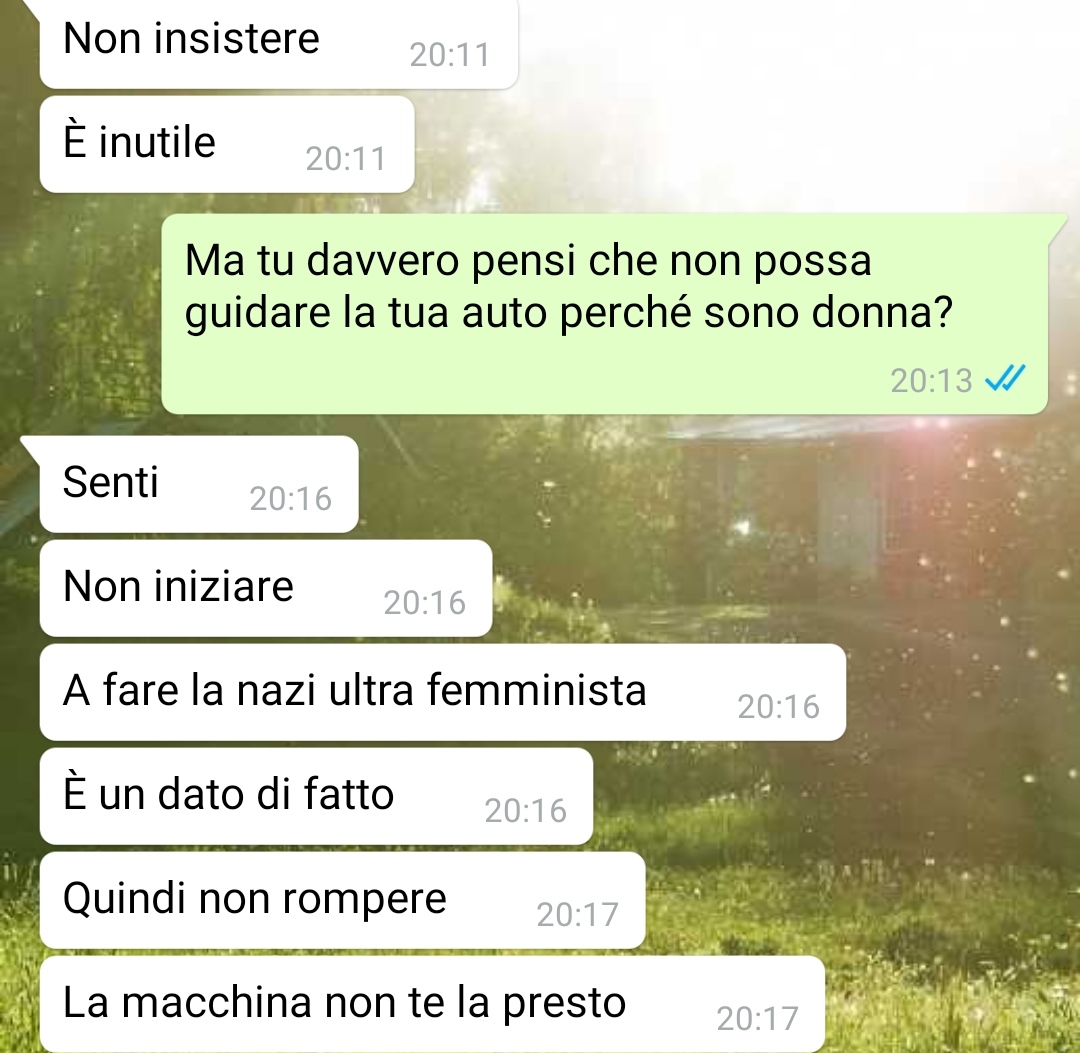
Task: Click the 20:13 timestamp on sent message
Action: (x=931, y=381)
